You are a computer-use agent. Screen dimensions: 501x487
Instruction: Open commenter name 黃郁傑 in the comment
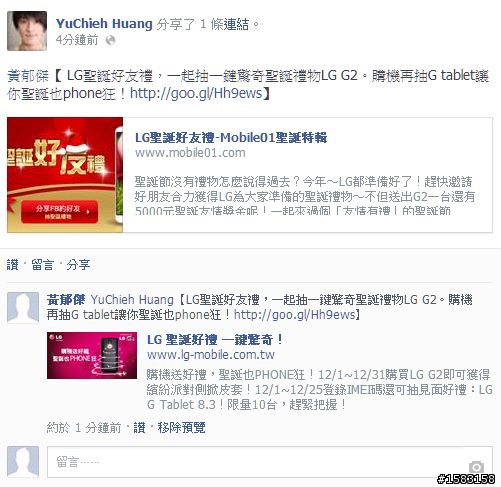coord(66,299)
